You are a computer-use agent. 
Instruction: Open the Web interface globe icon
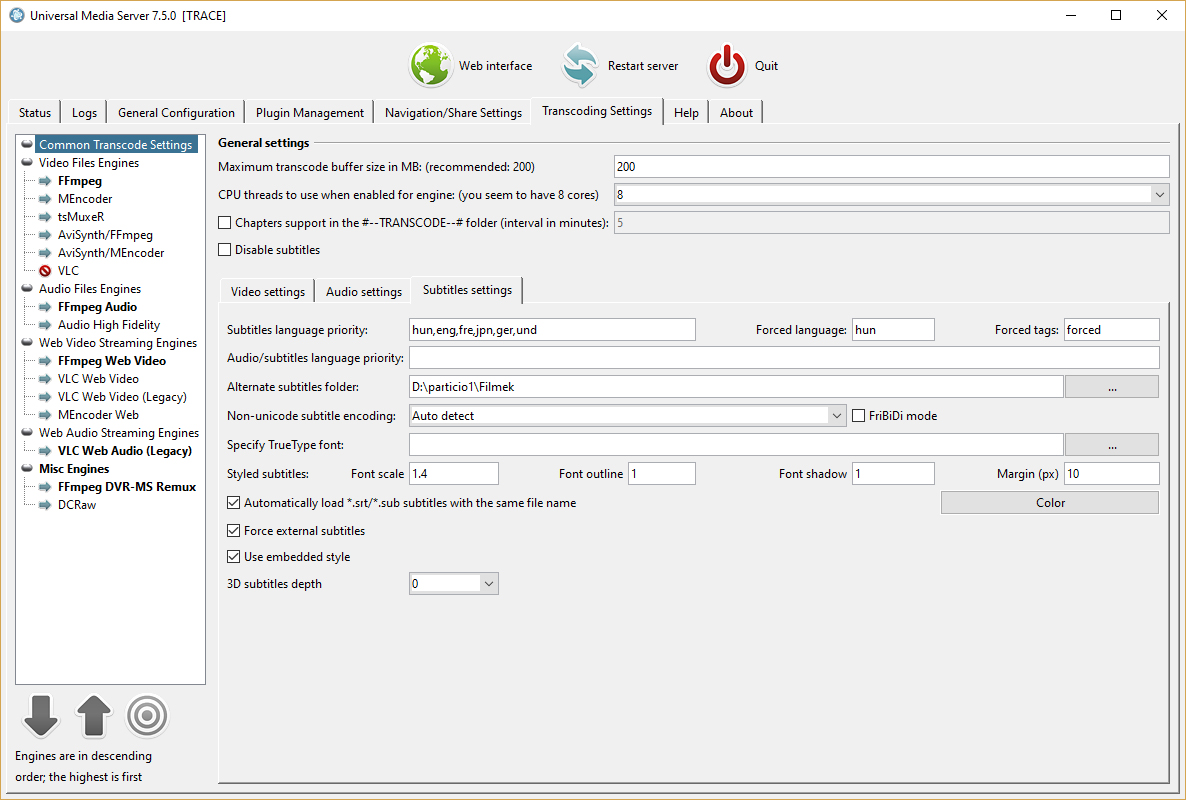(x=431, y=65)
